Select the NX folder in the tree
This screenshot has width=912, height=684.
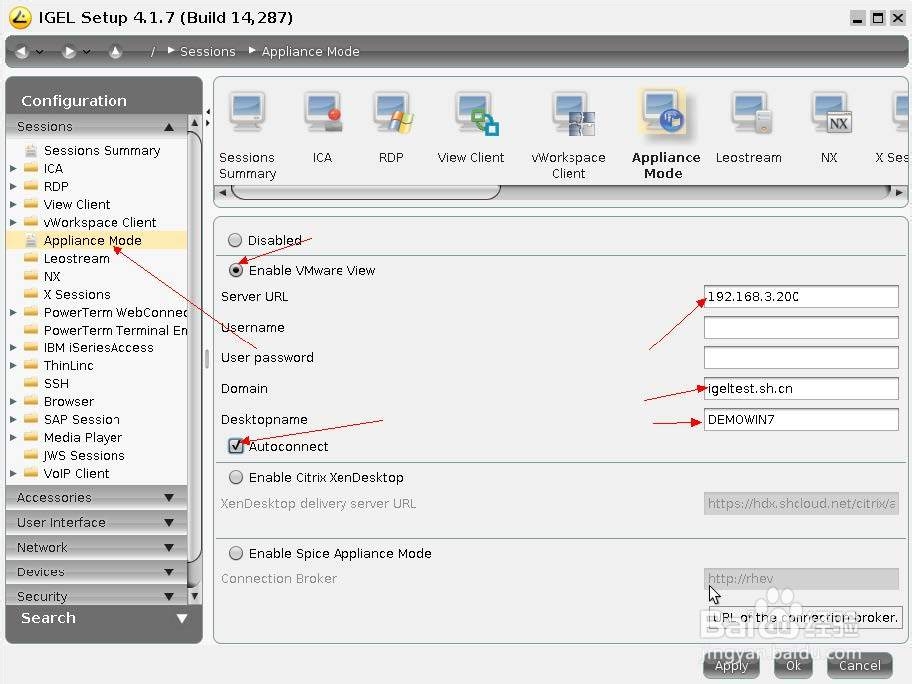tap(52, 277)
